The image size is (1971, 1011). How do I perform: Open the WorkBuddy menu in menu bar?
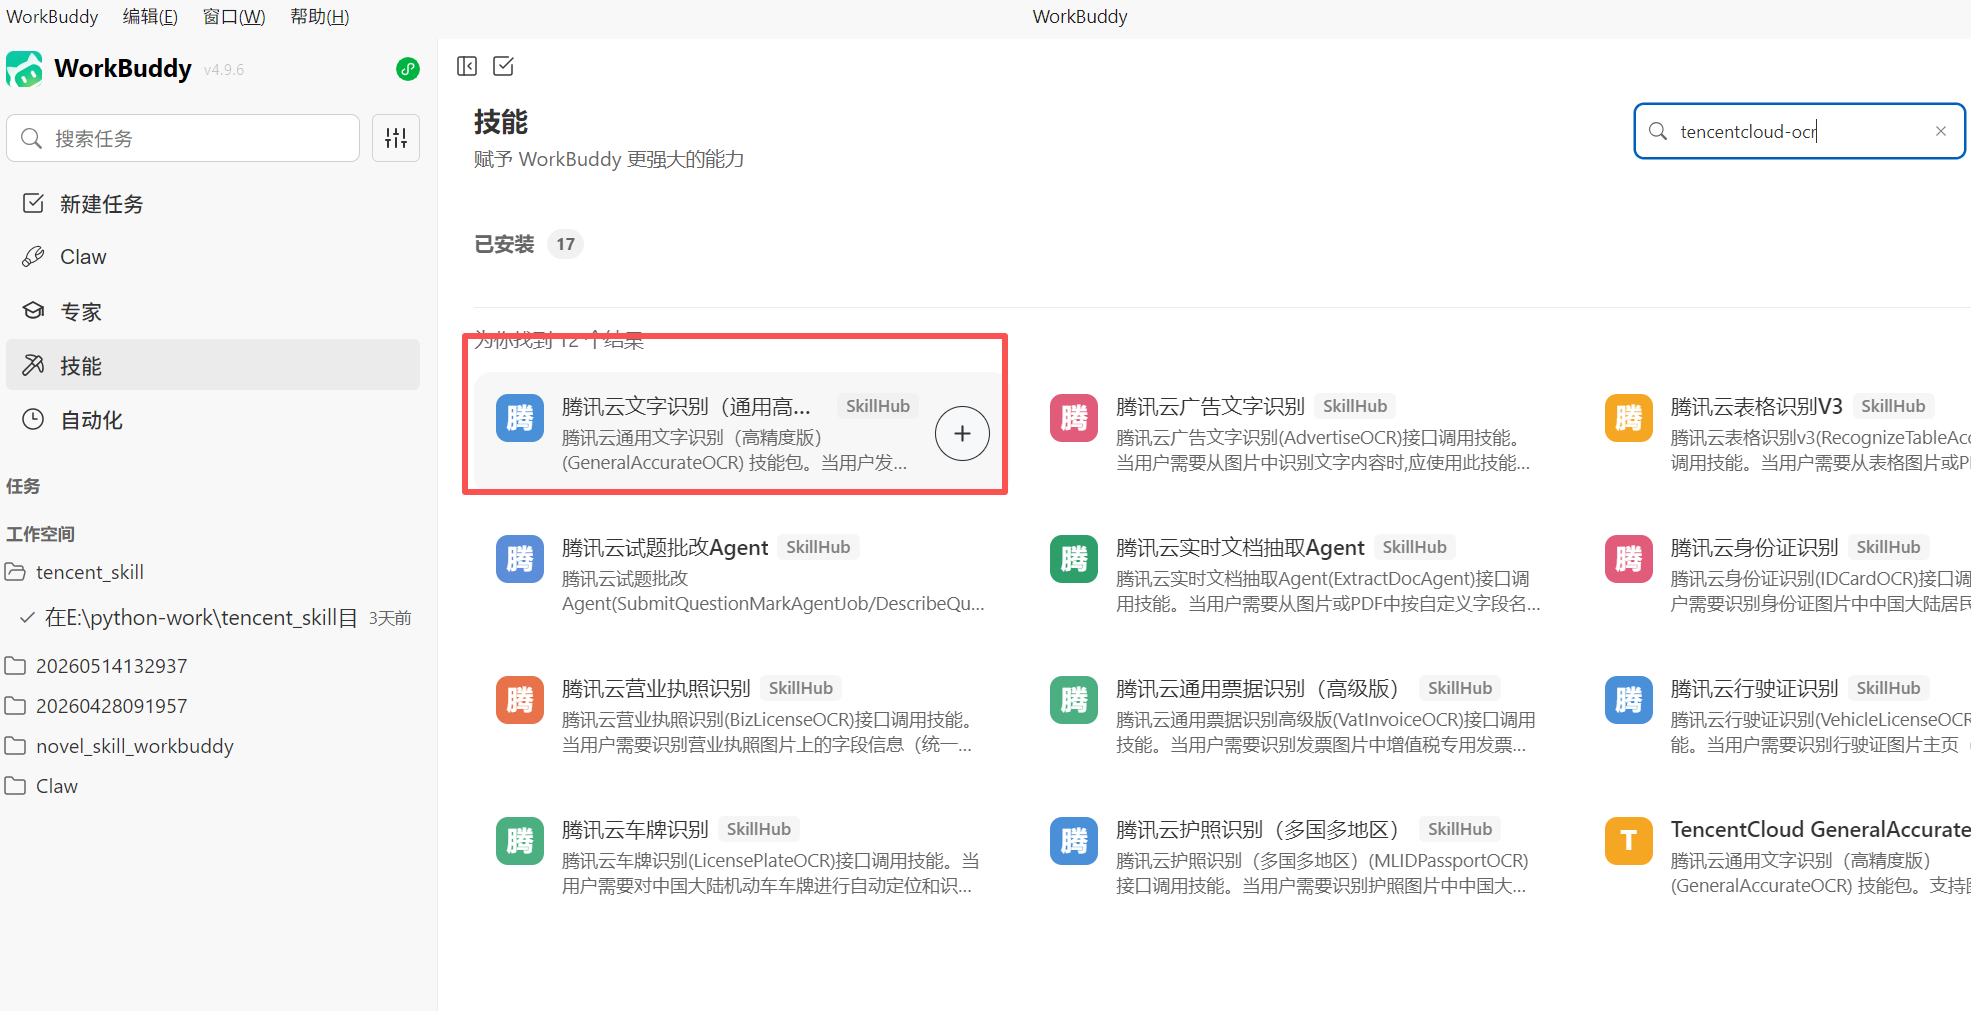(x=52, y=17)
